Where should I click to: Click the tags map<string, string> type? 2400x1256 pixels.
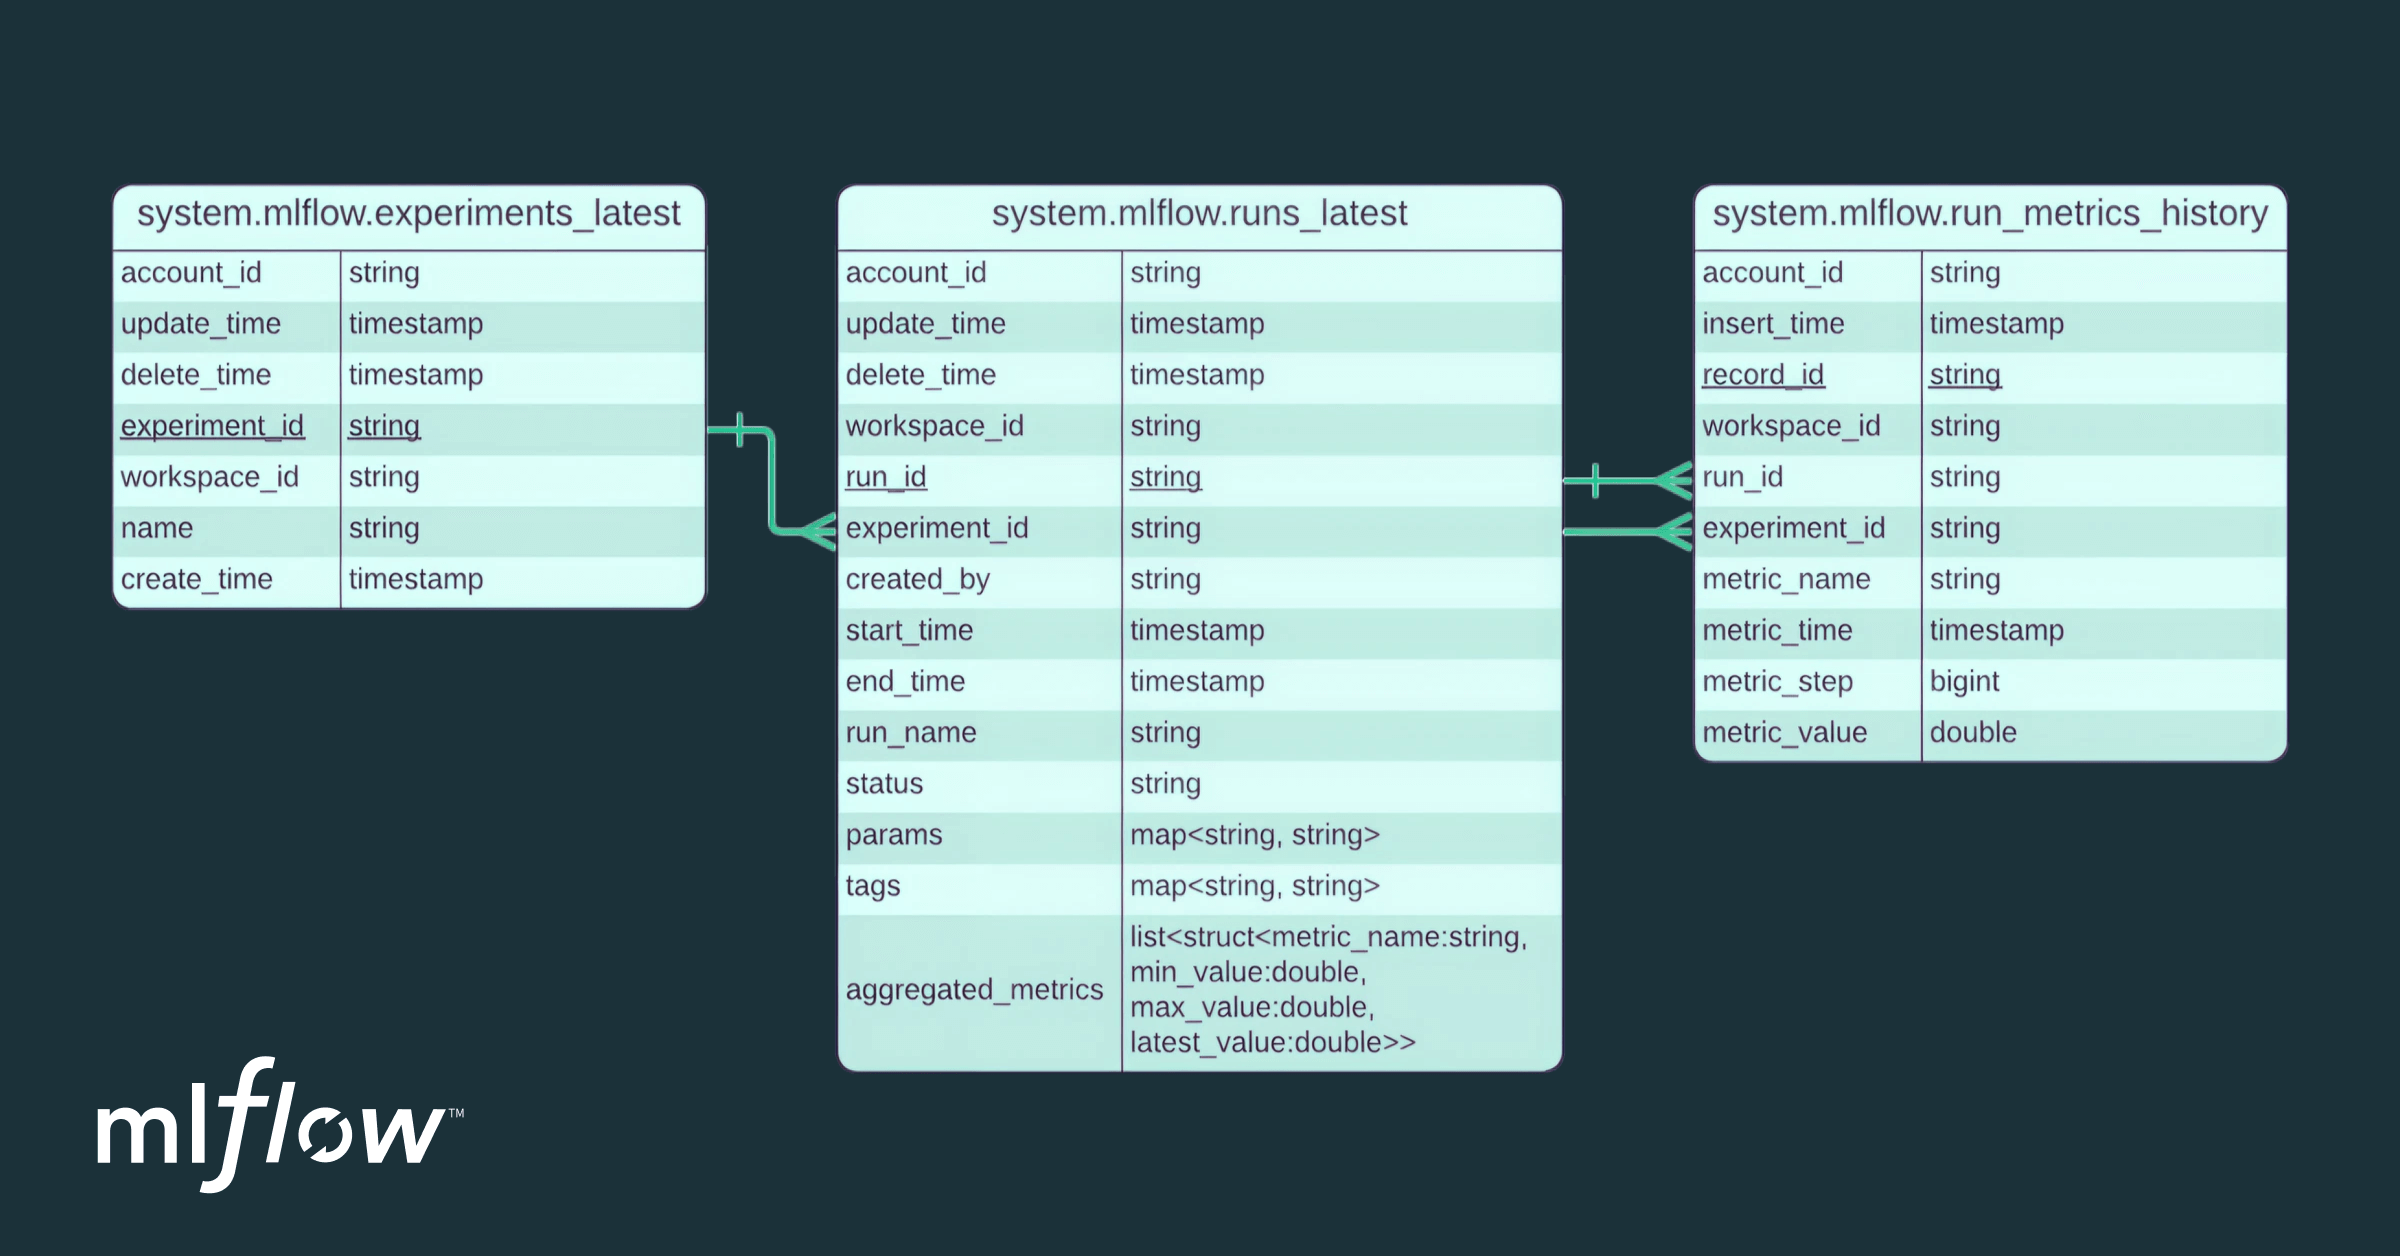(1254, 886)
